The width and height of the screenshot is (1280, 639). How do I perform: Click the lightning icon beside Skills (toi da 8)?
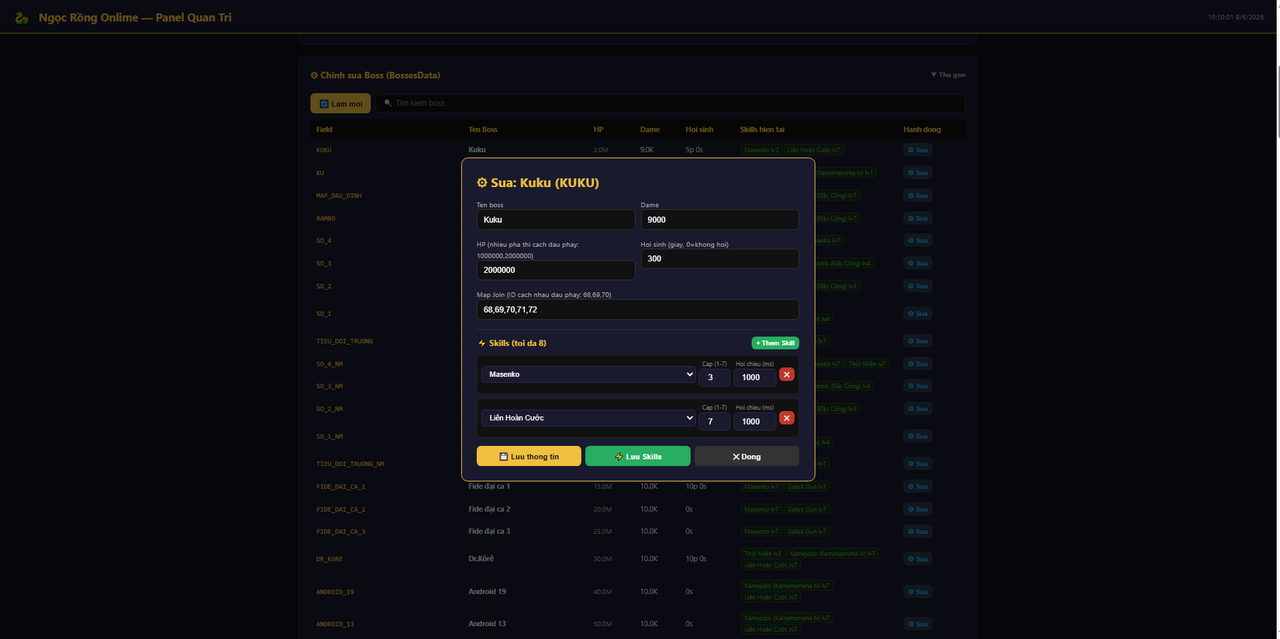[x=482, y=343]
